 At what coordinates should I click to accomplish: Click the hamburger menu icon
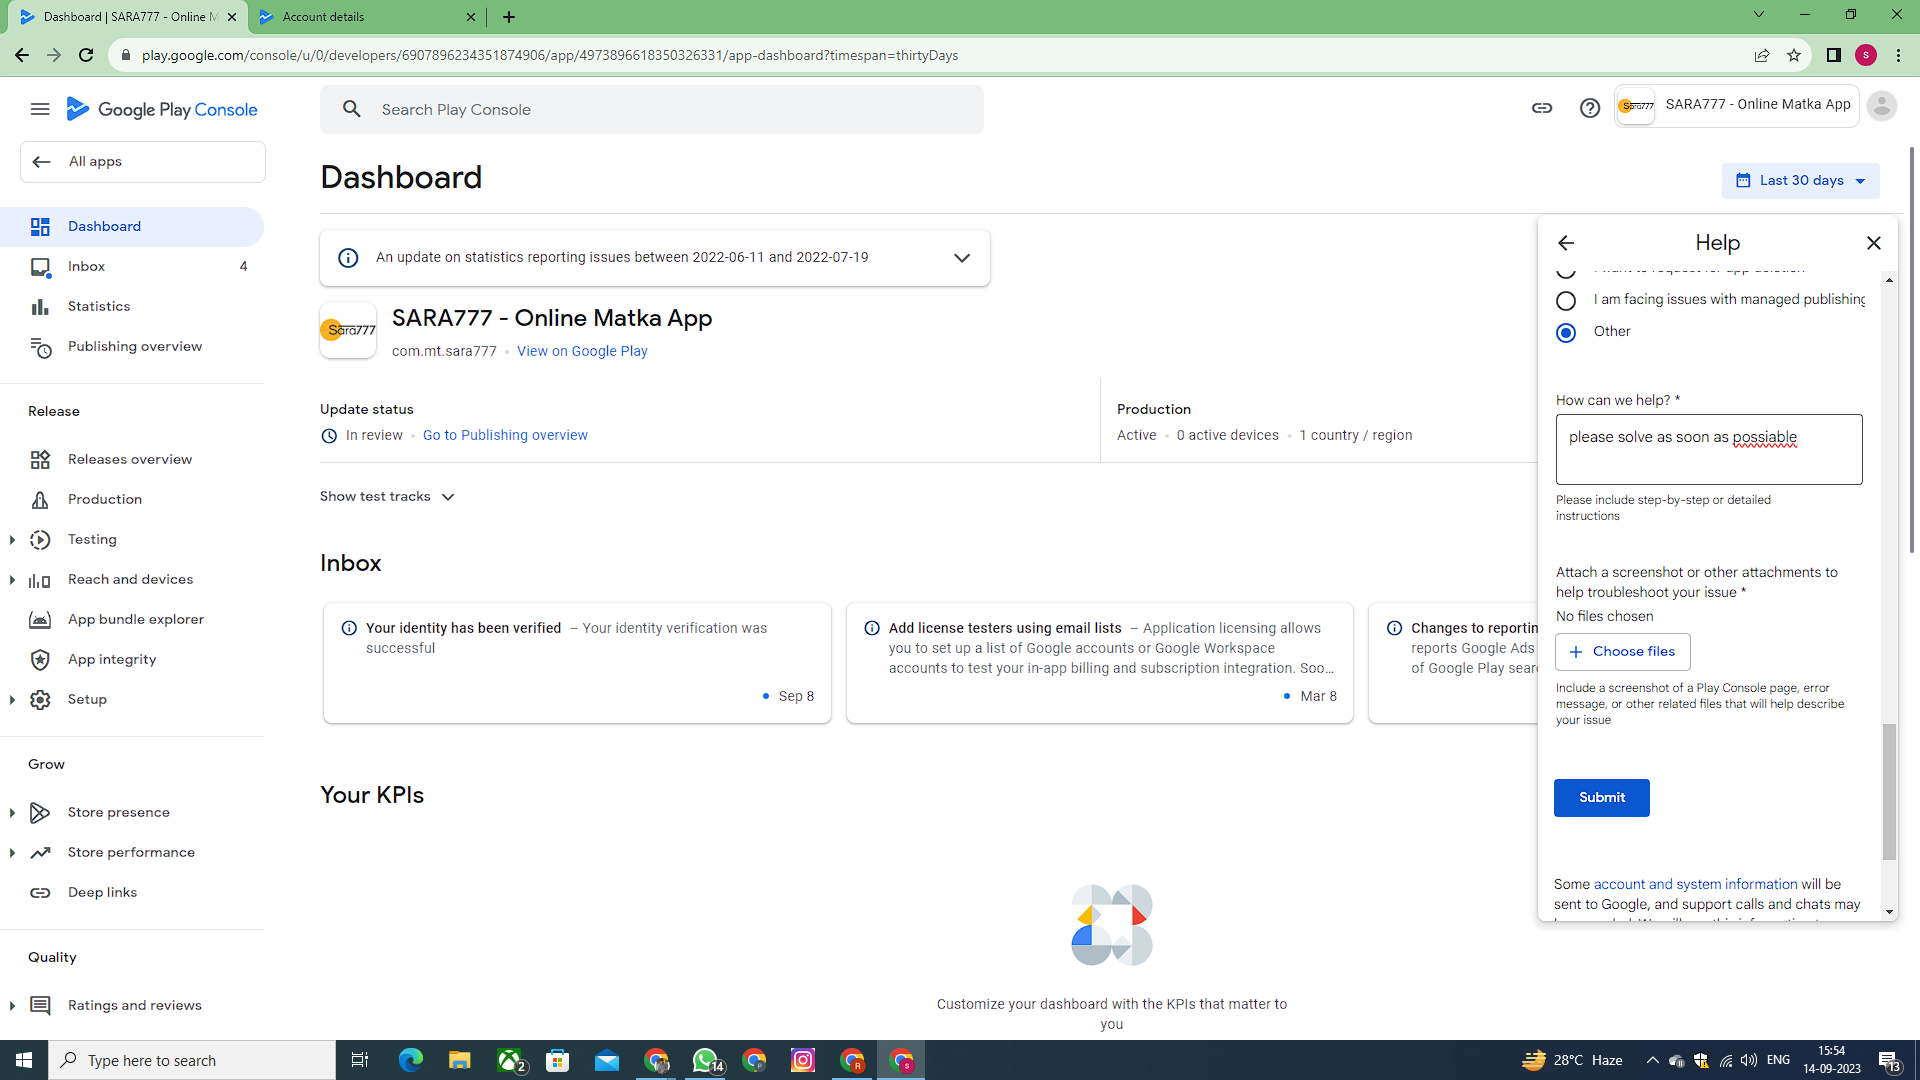(40, 109)
